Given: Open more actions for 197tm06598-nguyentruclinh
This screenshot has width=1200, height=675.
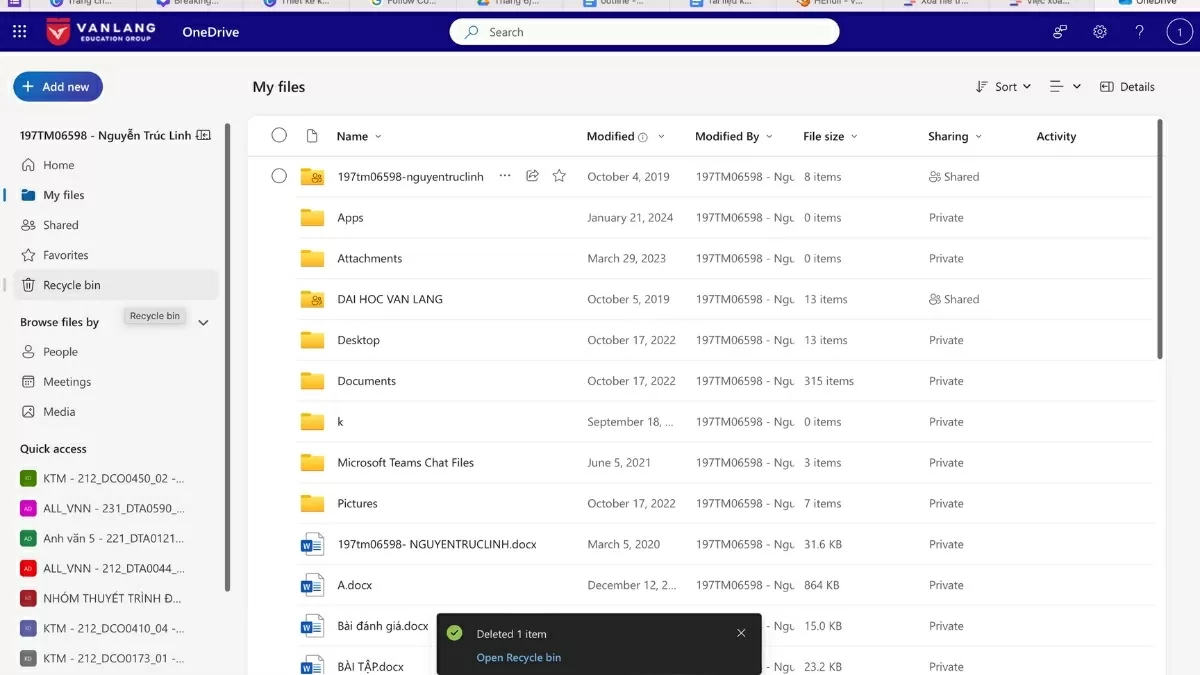Looking at the screenshot, I should click(505, 175).
